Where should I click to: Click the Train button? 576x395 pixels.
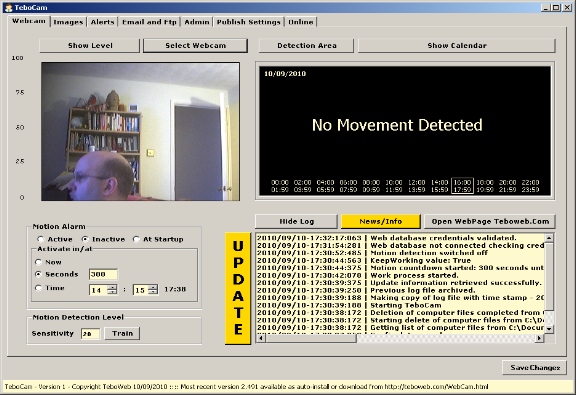pos(122,333)
